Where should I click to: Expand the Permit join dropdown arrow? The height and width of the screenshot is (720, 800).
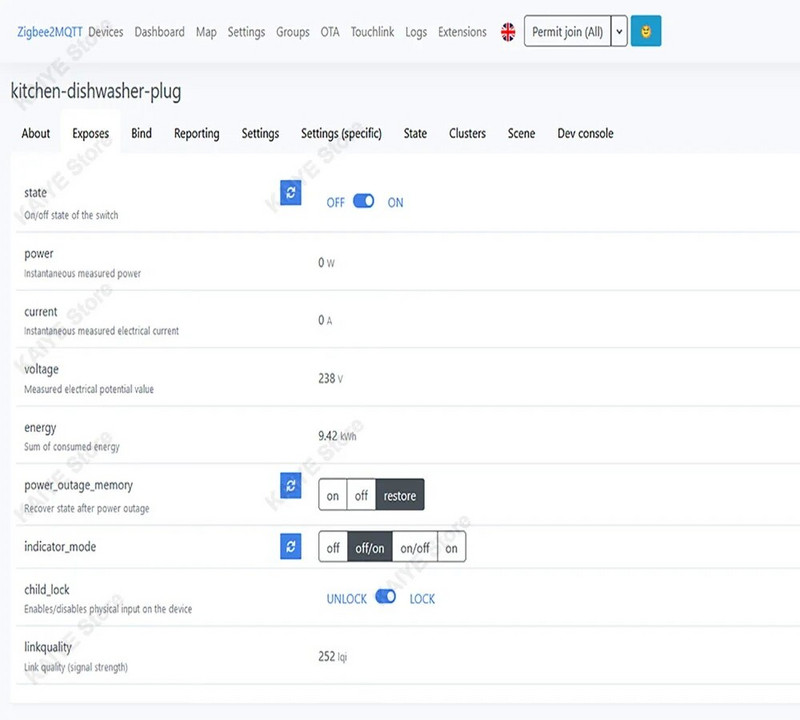(620, 32)
